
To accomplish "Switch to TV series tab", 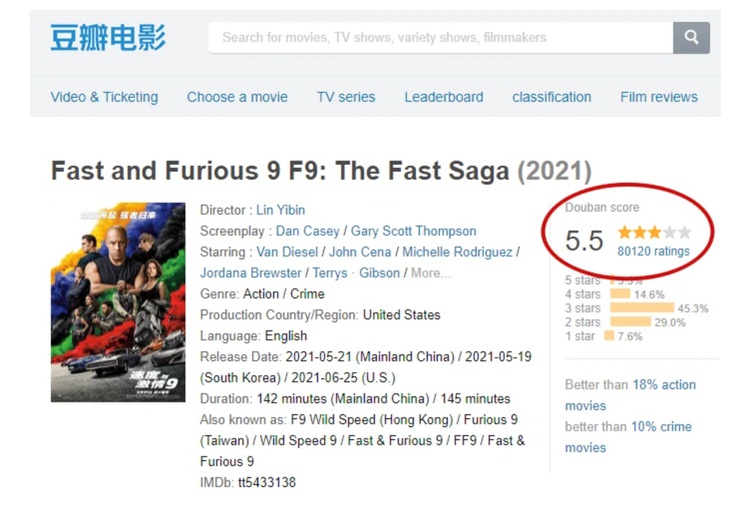I will pos(346,97).
